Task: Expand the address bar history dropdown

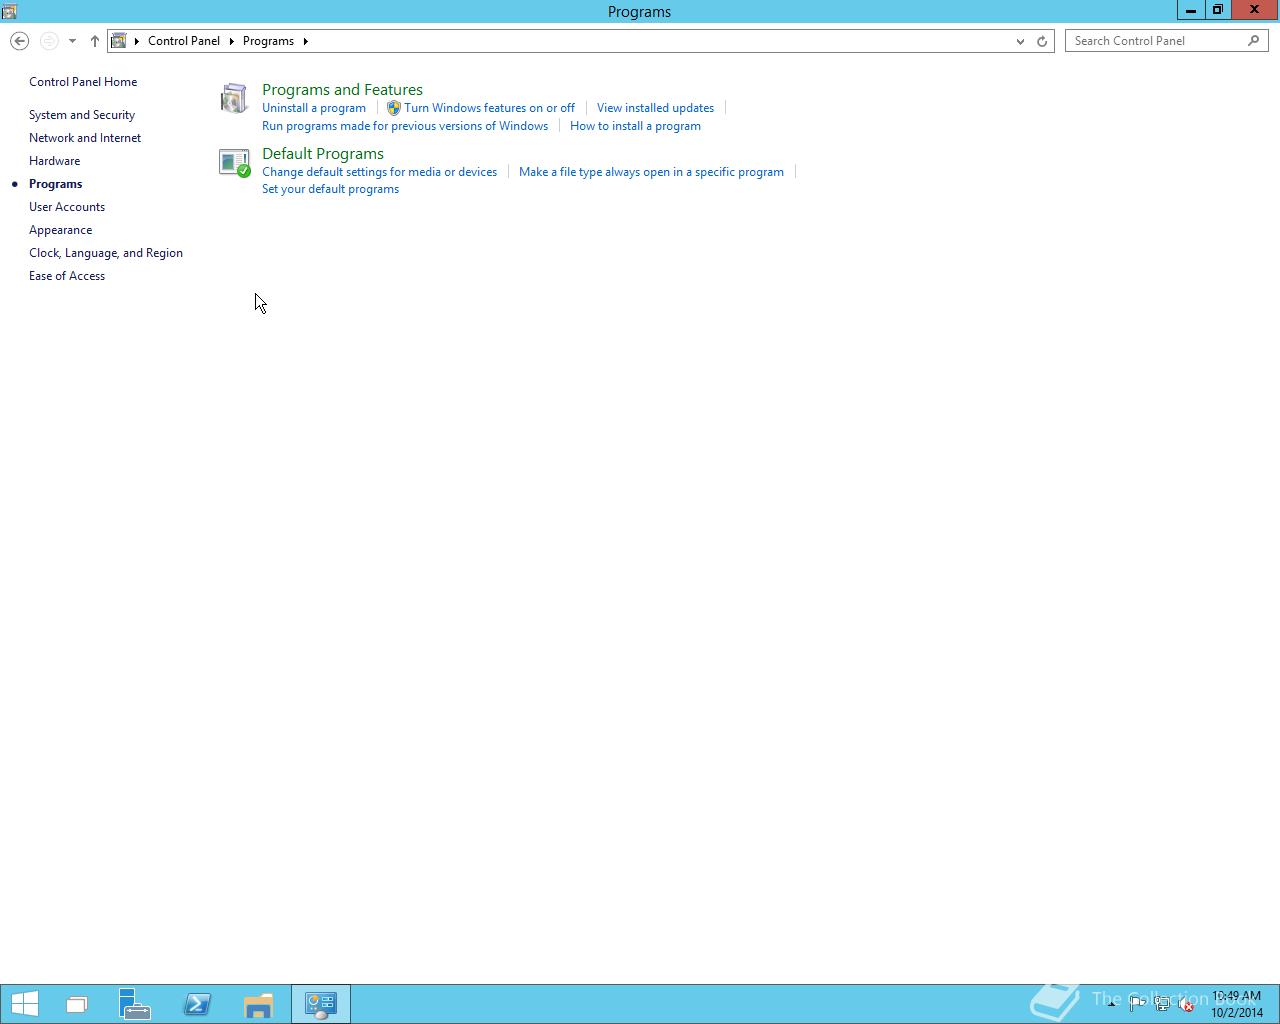Action: click(x=1020, y=41)
